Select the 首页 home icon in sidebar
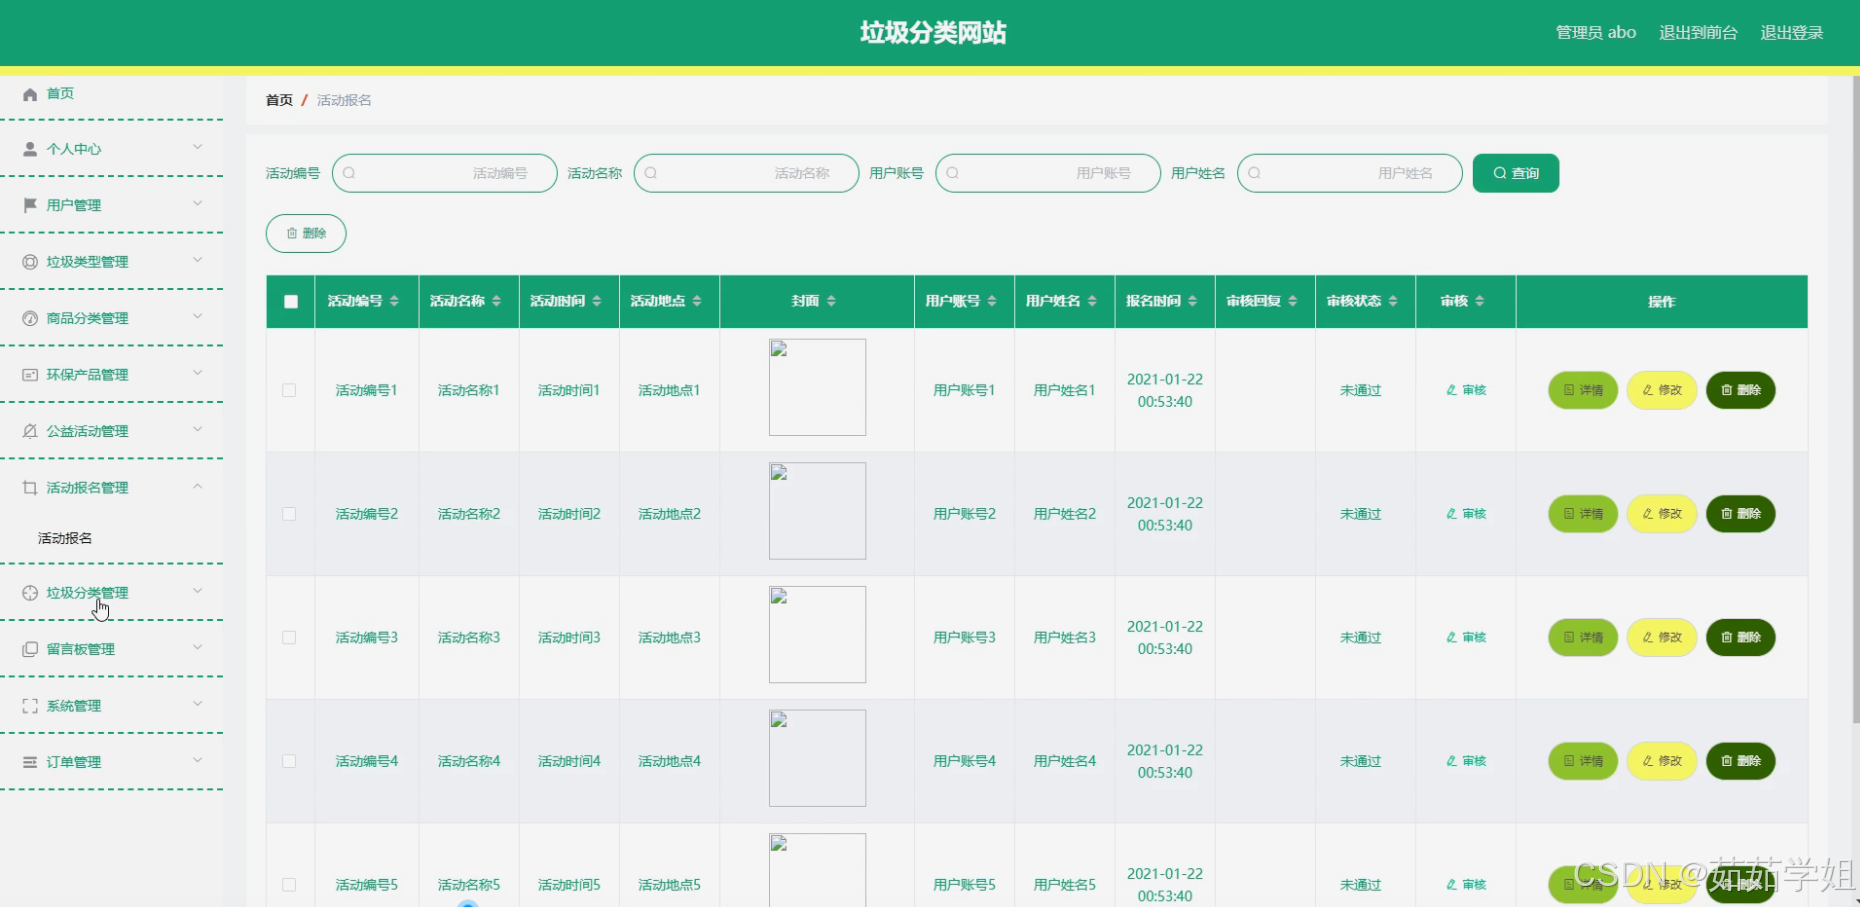1860x907 pixels. click(x=30, y=93)
